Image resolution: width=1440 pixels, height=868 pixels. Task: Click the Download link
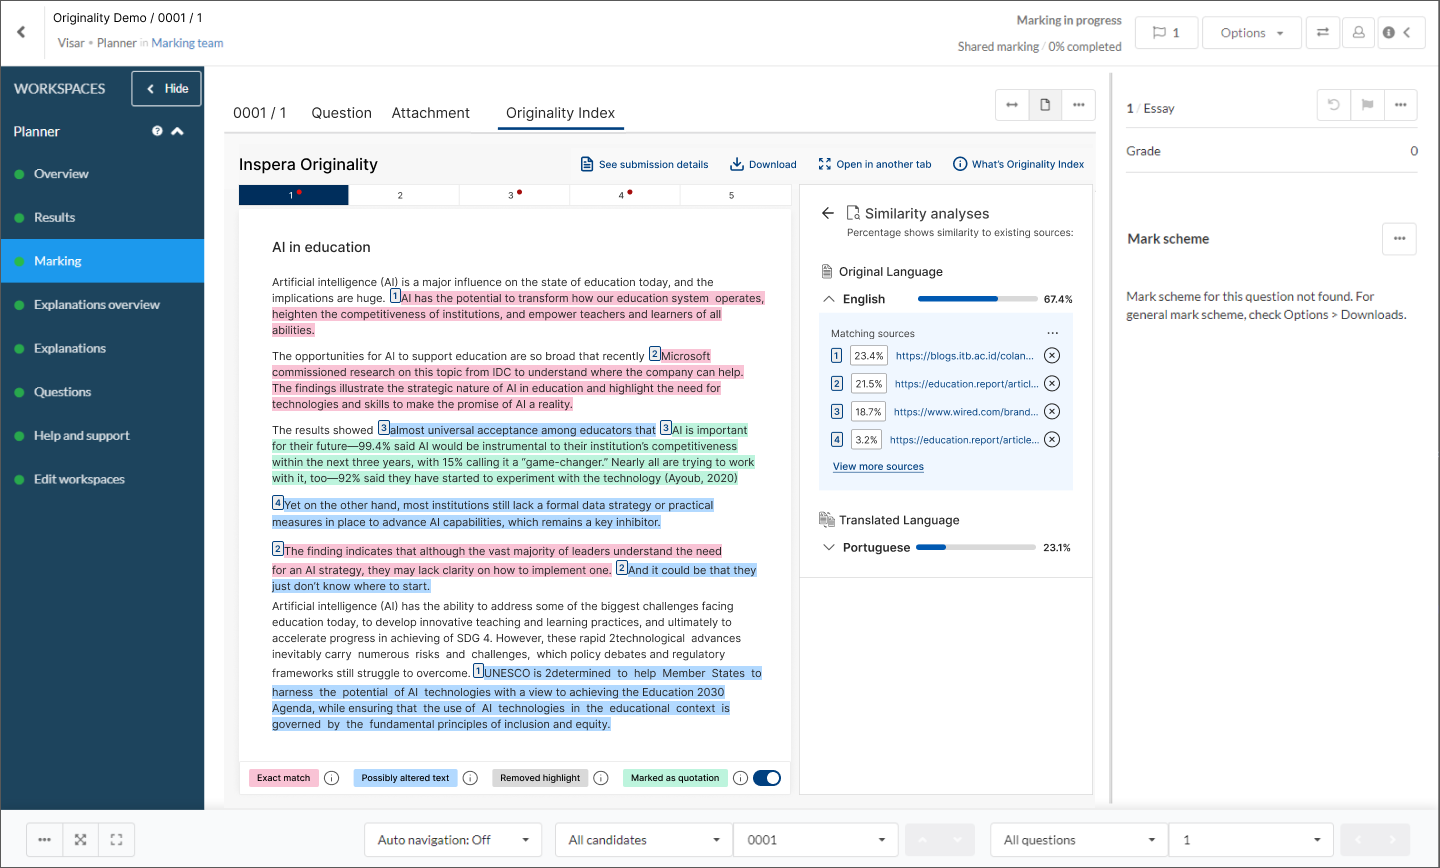(x=763, y=164)
